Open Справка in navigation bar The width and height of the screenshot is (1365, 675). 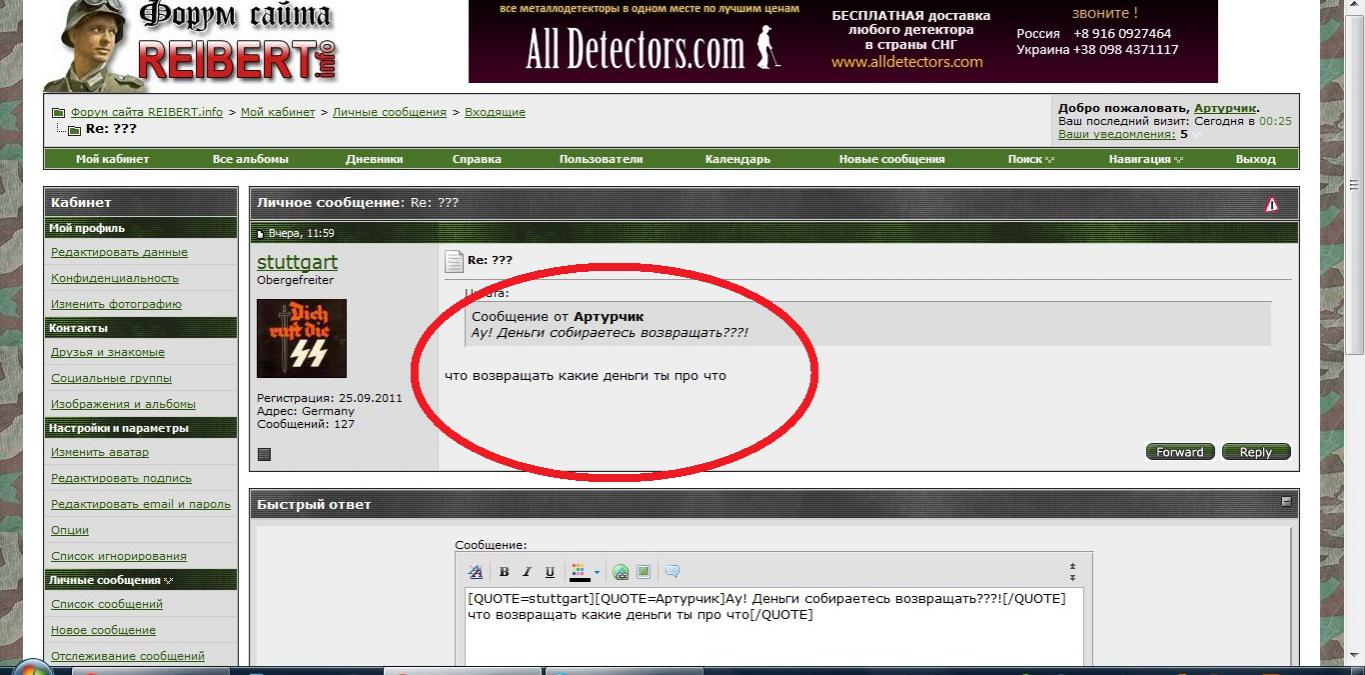[477, 159]
